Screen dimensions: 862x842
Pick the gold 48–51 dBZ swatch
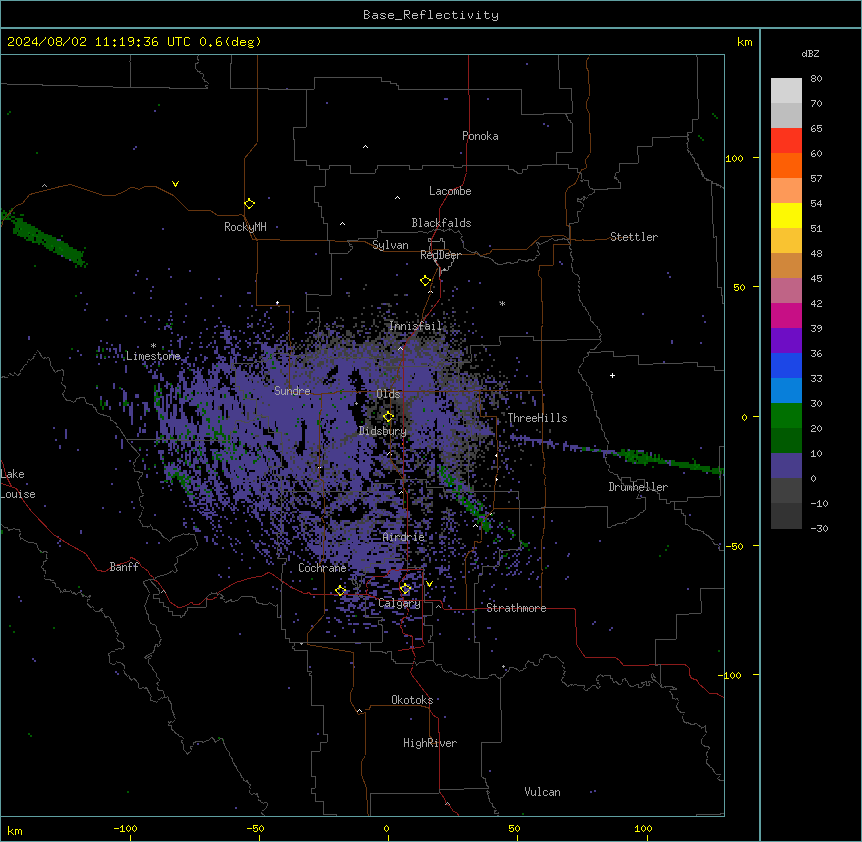[x=786, y=241]
